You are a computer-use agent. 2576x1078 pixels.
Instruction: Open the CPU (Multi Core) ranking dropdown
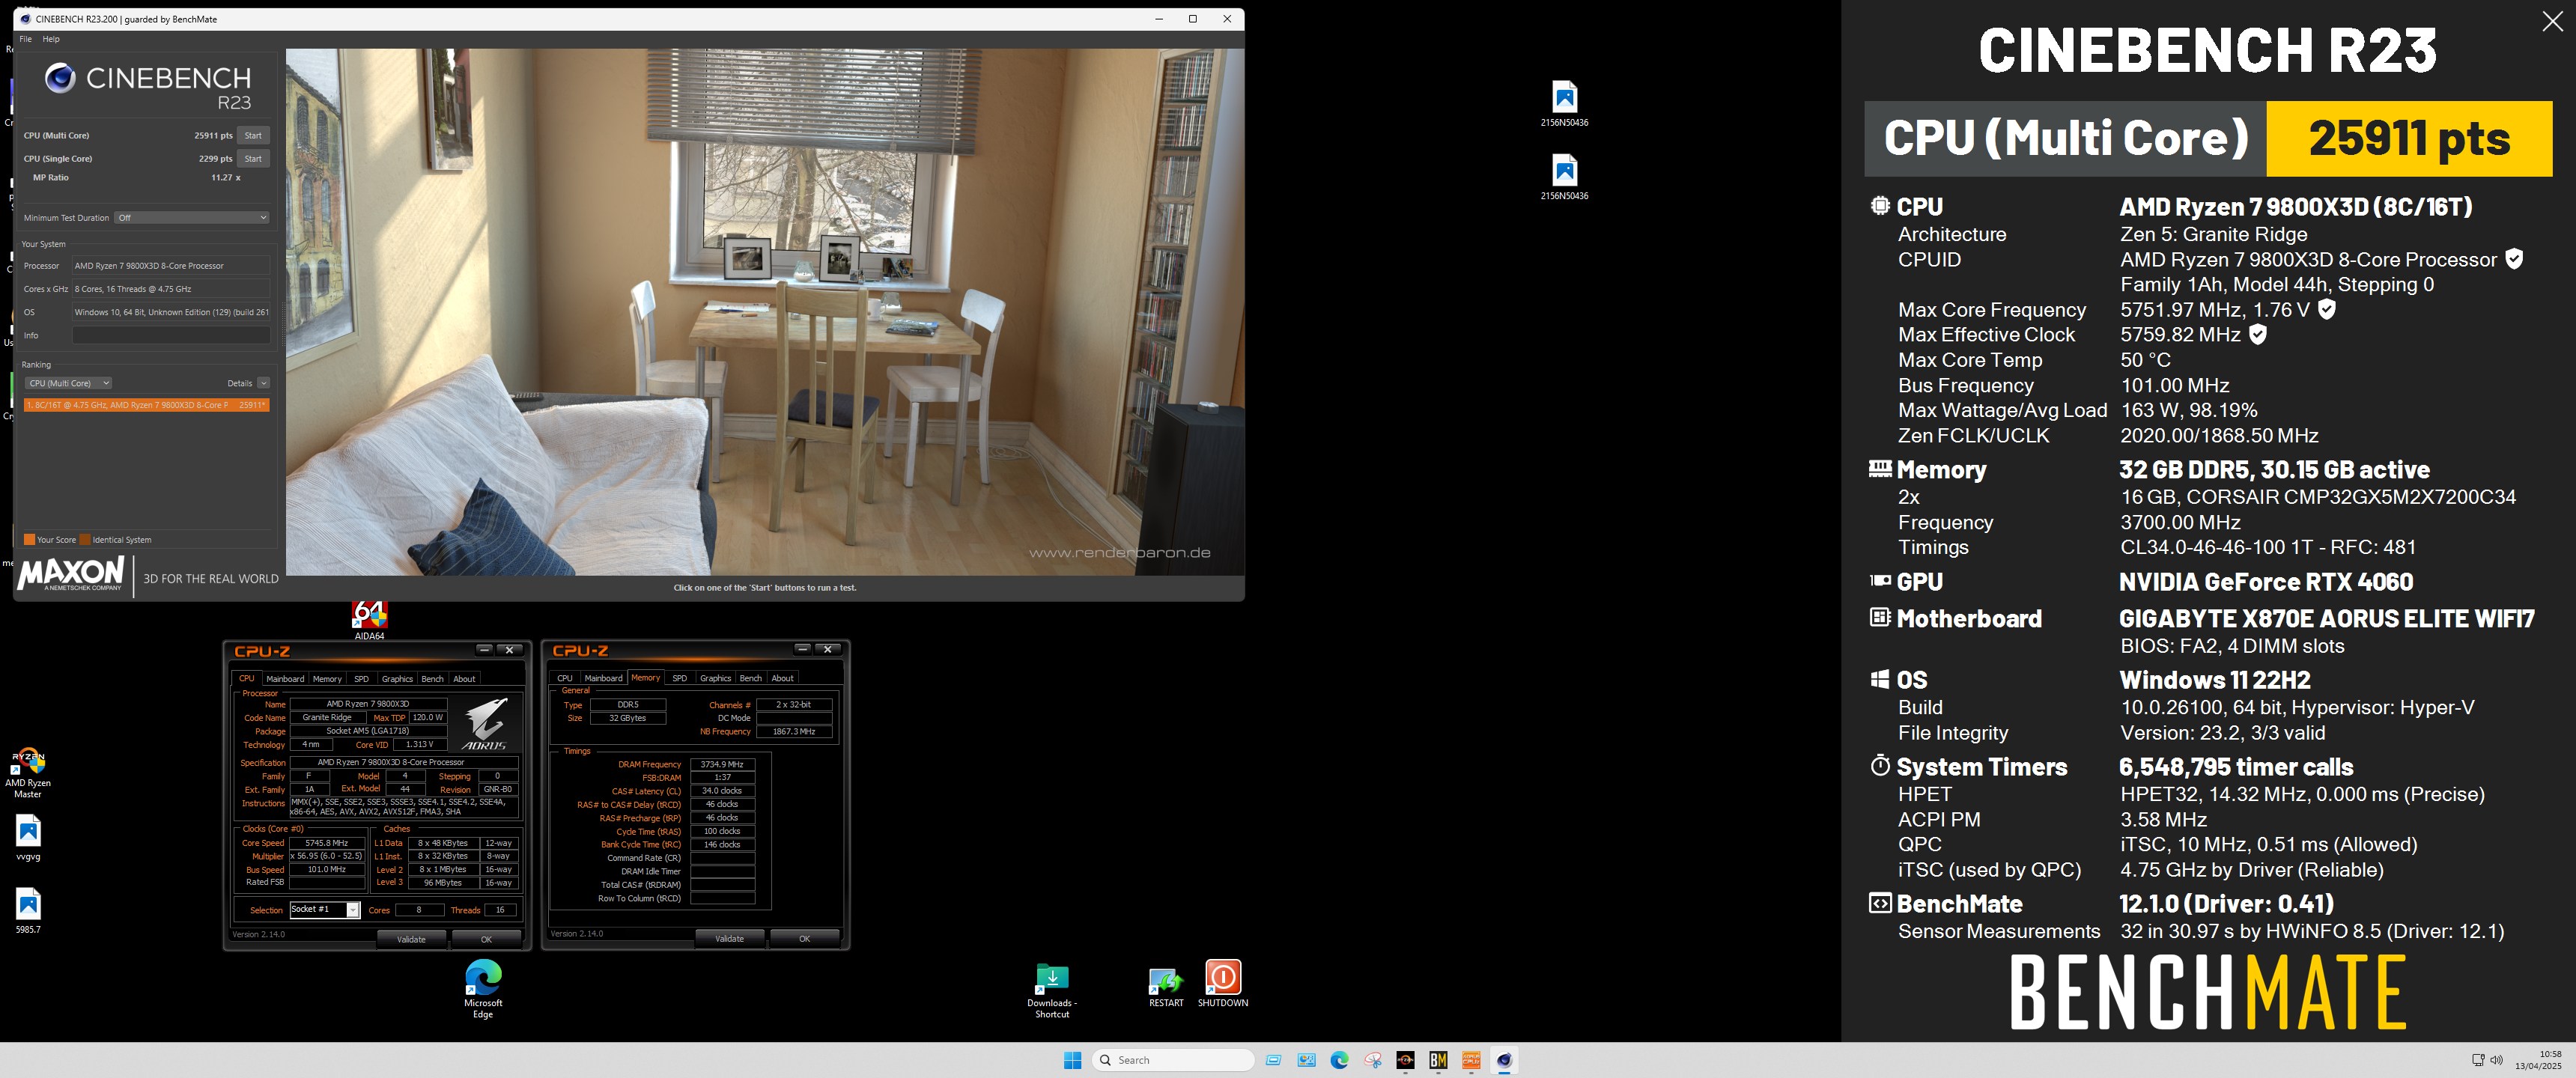(68, 383)
